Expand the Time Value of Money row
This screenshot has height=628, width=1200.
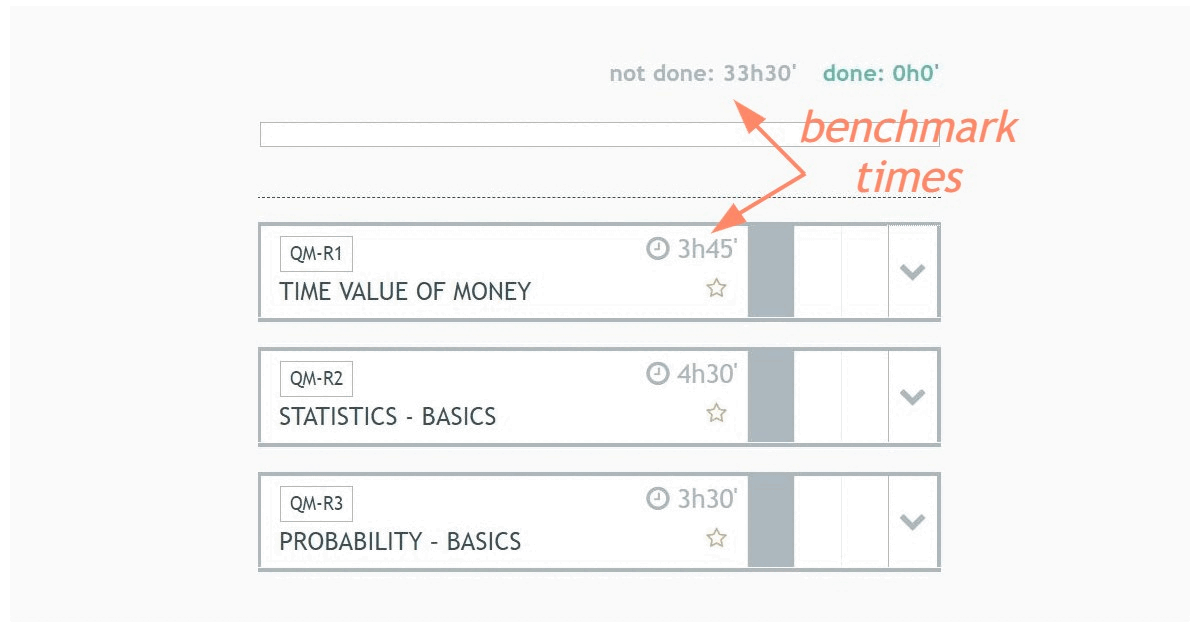click(x=912, y=271)
